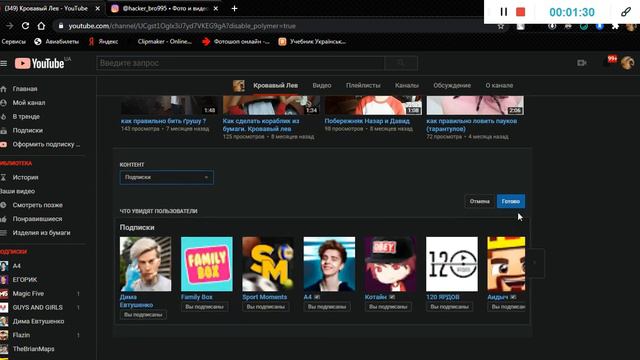Open A4 channel in sidebar subscriptions

click(x=16, y=266)
